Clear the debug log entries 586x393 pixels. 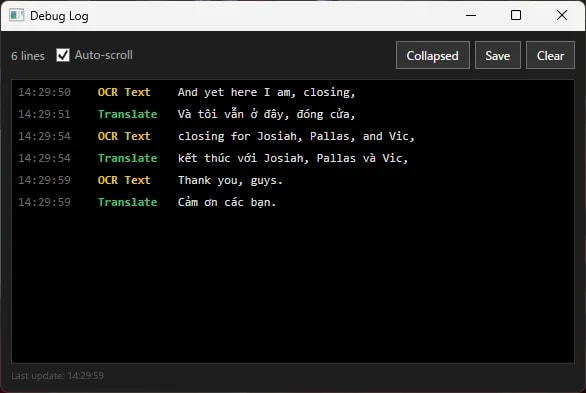pyautogui.click(x=550, y=55)
